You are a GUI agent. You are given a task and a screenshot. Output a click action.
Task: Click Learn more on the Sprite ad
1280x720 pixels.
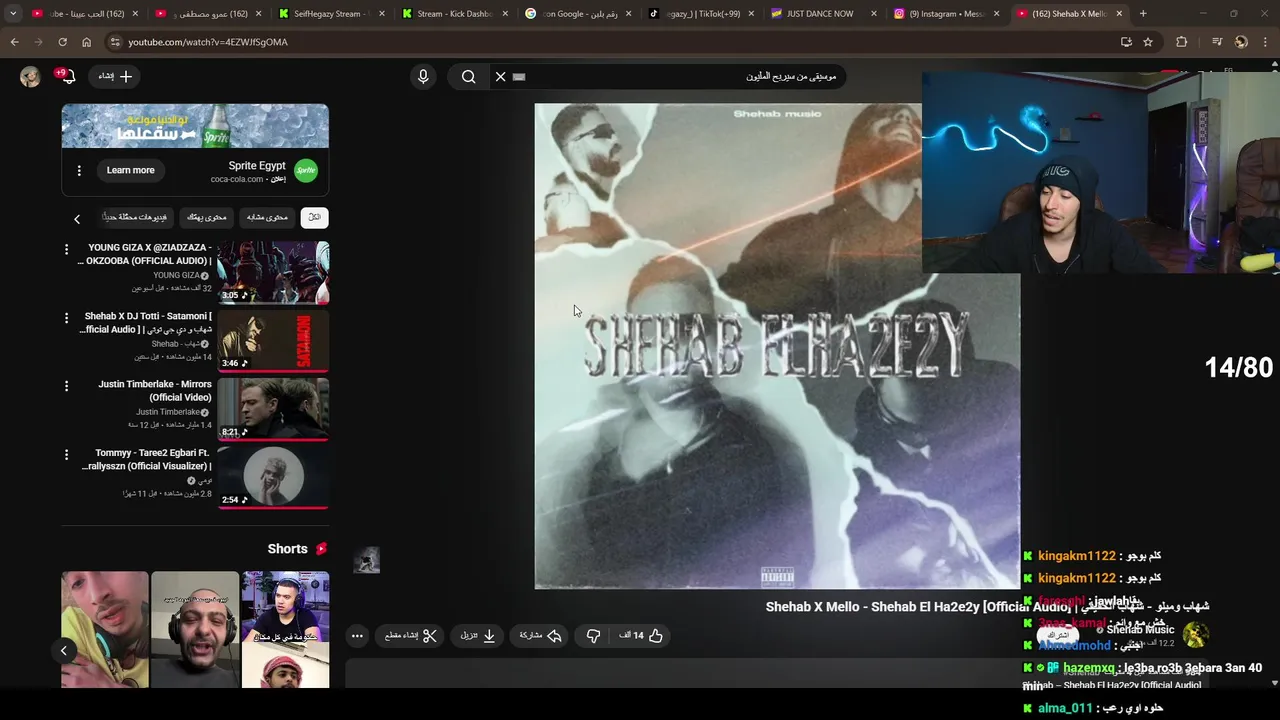[x=131, y=170]
